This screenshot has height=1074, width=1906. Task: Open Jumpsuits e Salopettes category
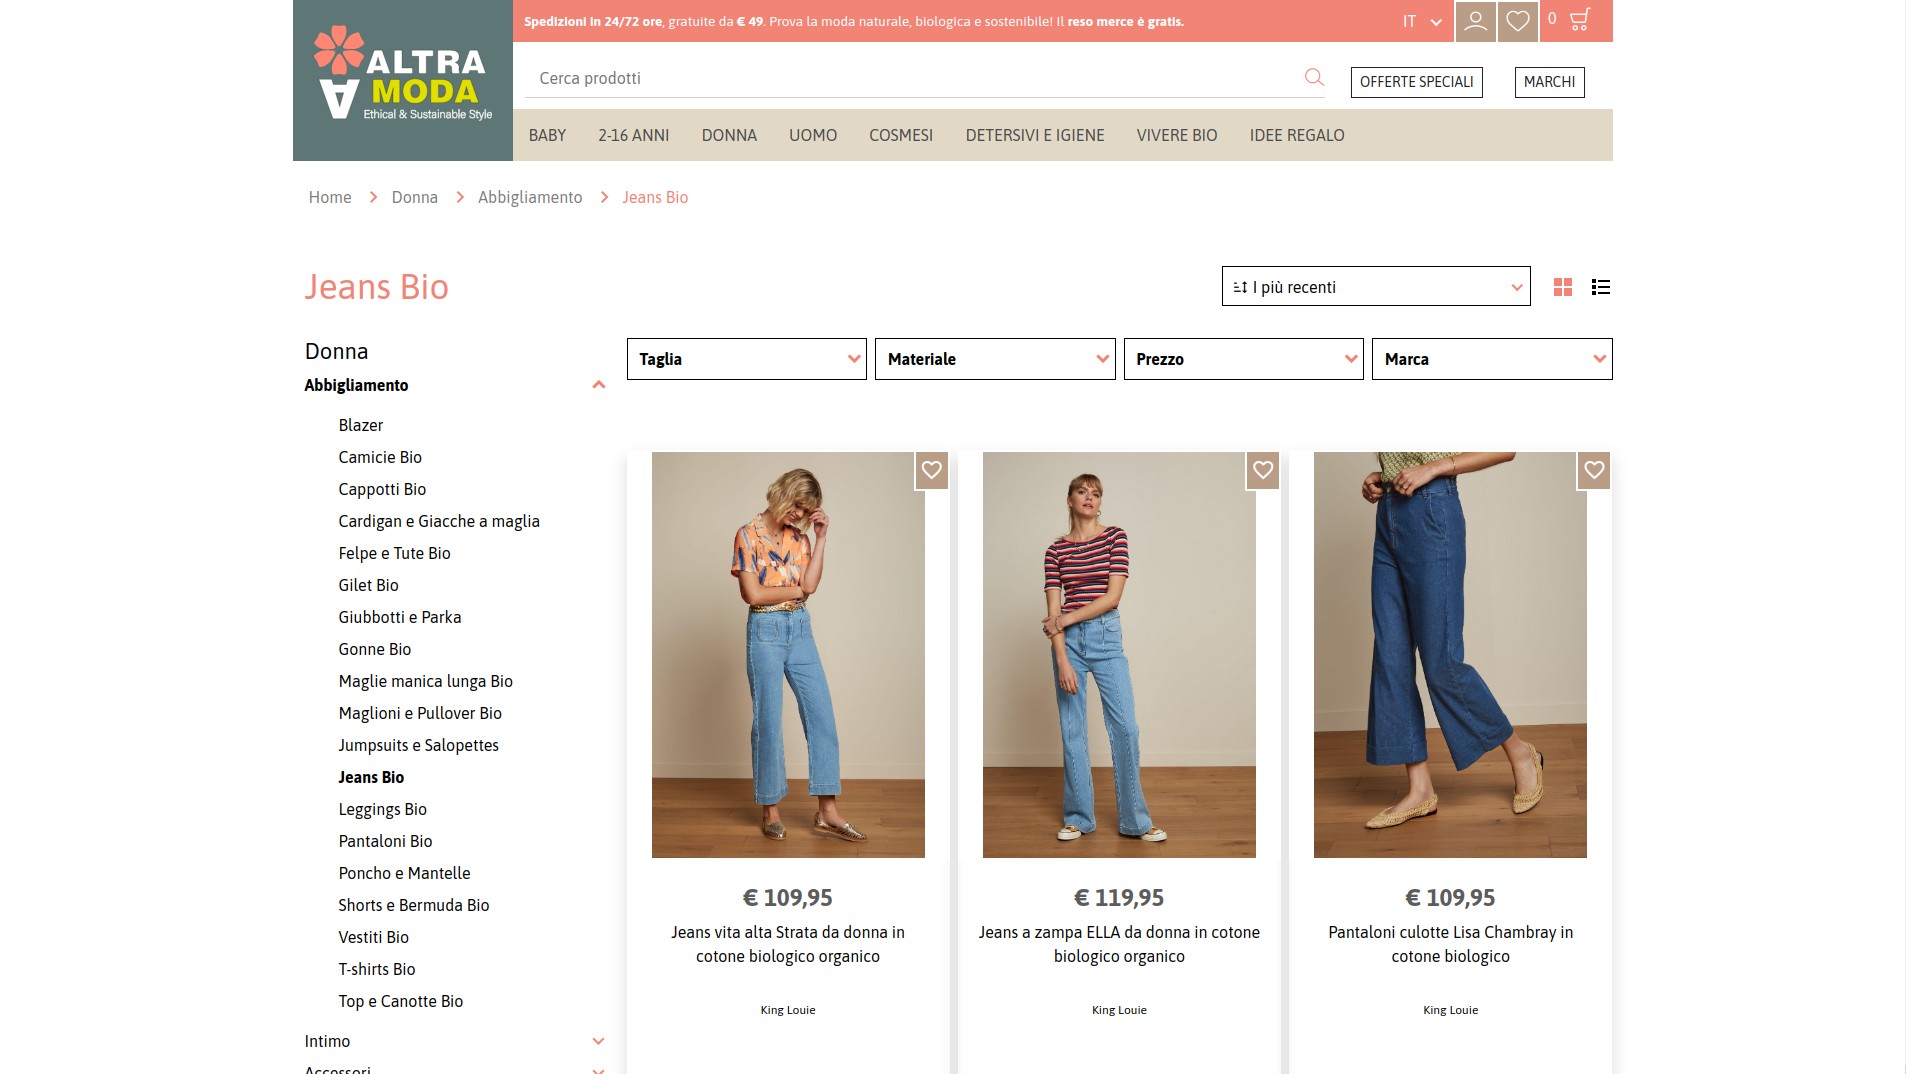(418, 745)
